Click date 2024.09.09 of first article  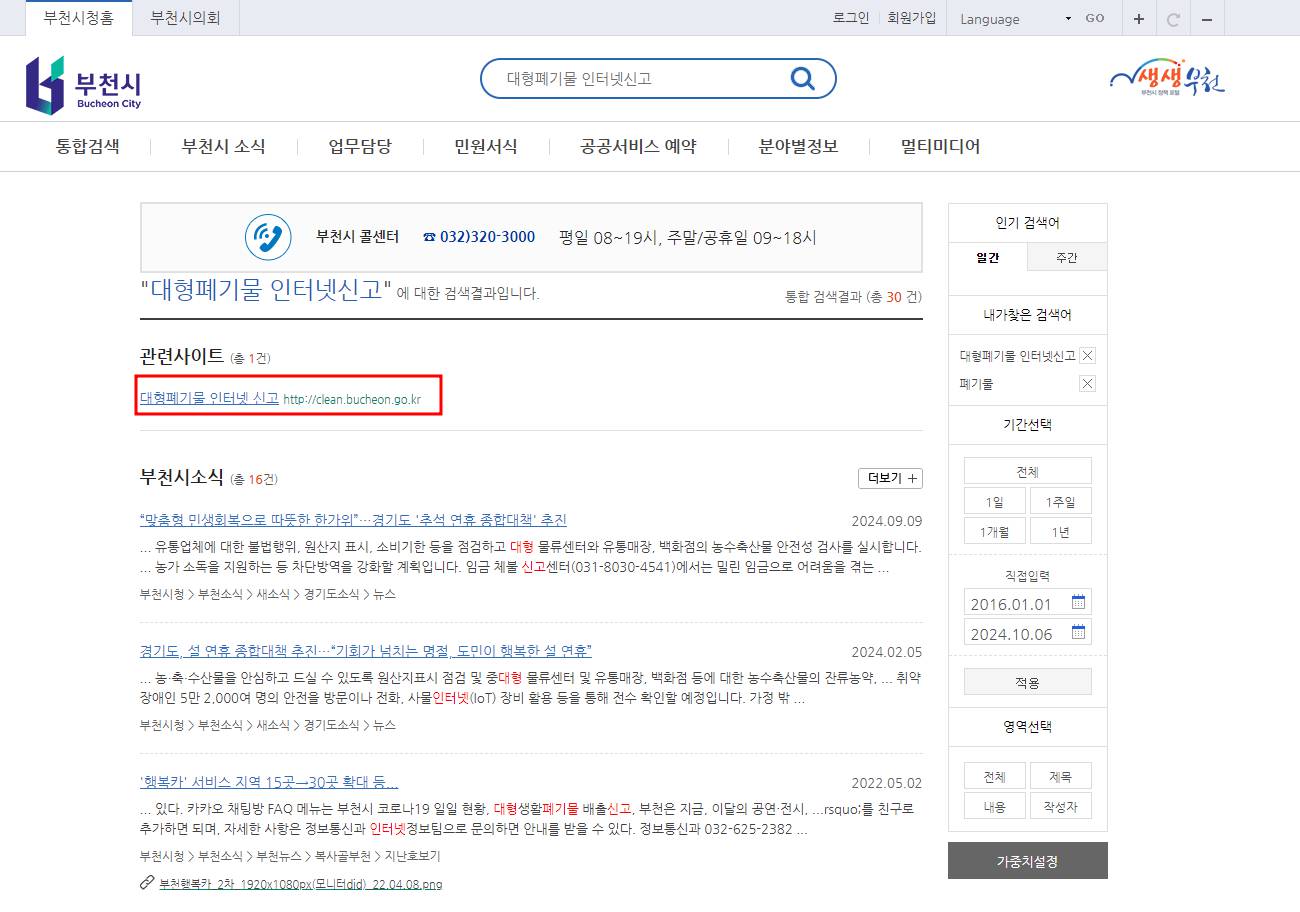tap(887, 521)
